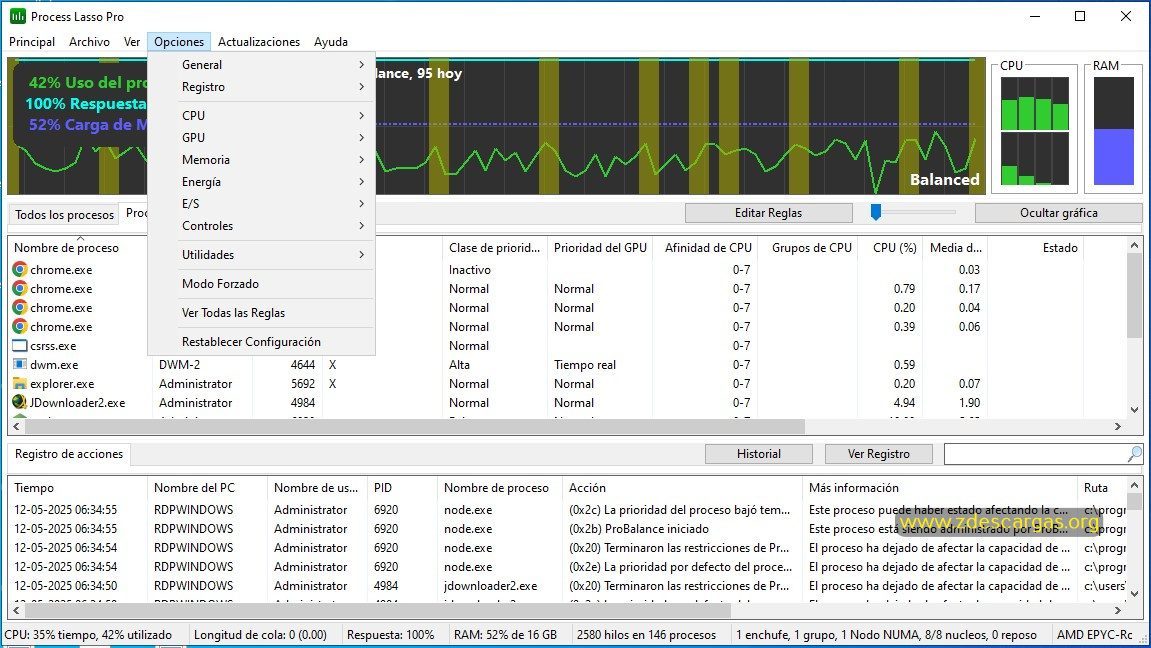Select the dwm.exe process row text
The image size is (1151, 648).
54,365
